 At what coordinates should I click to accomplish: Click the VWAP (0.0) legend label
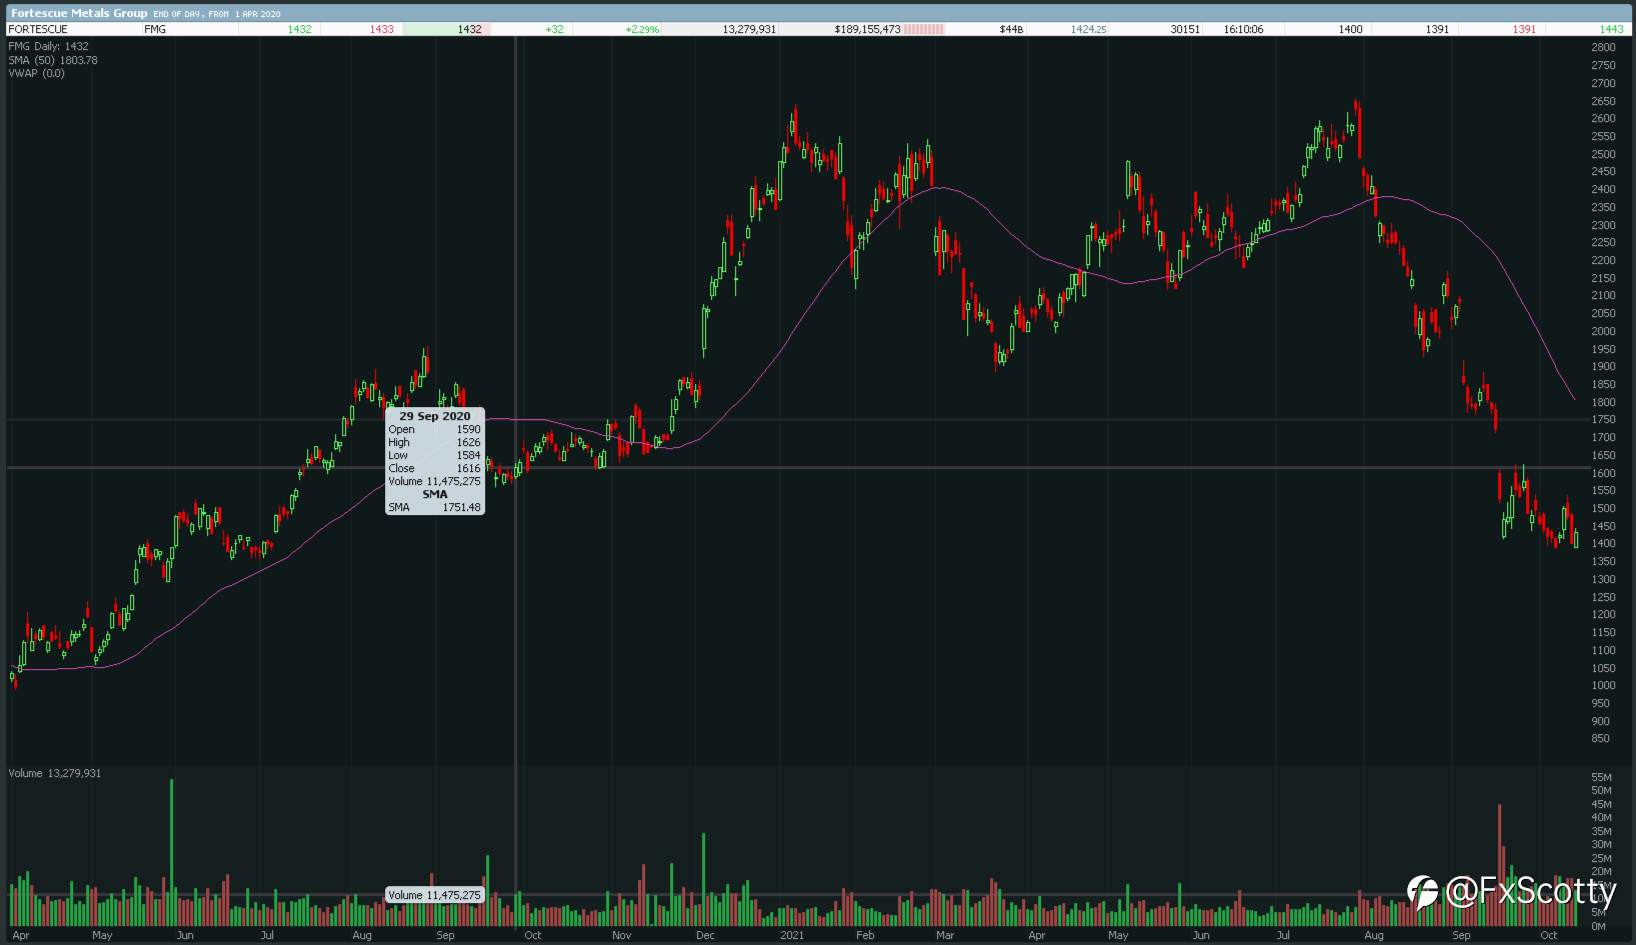click(x=36, y=73)
